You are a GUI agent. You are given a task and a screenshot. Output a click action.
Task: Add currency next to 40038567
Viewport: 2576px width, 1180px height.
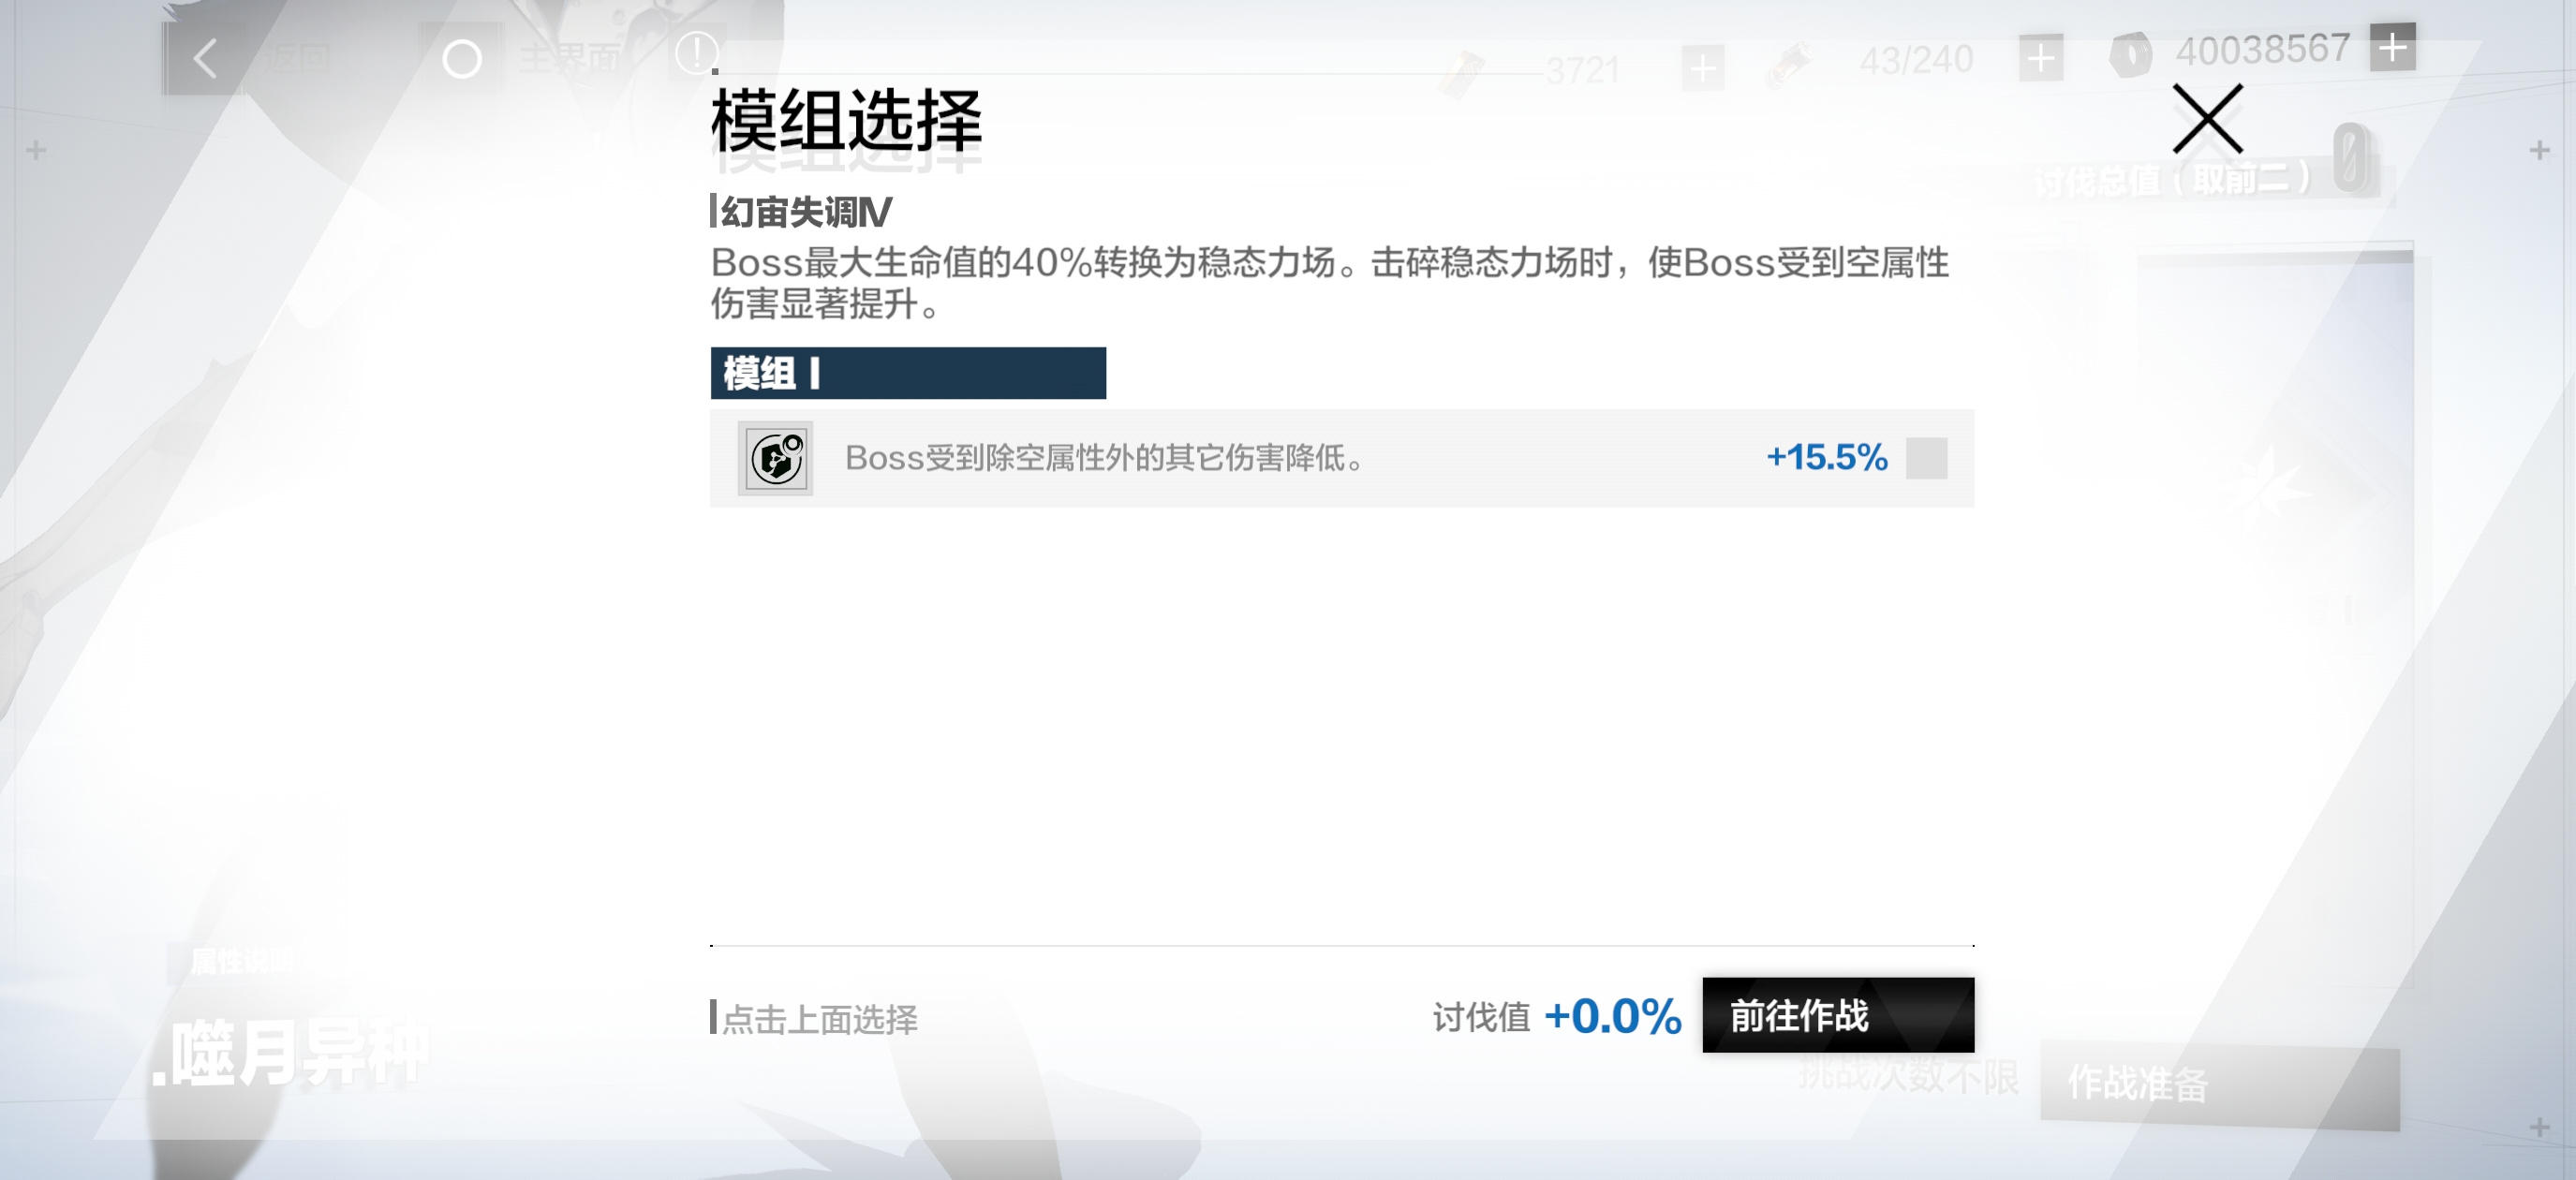coord(2392,47)
